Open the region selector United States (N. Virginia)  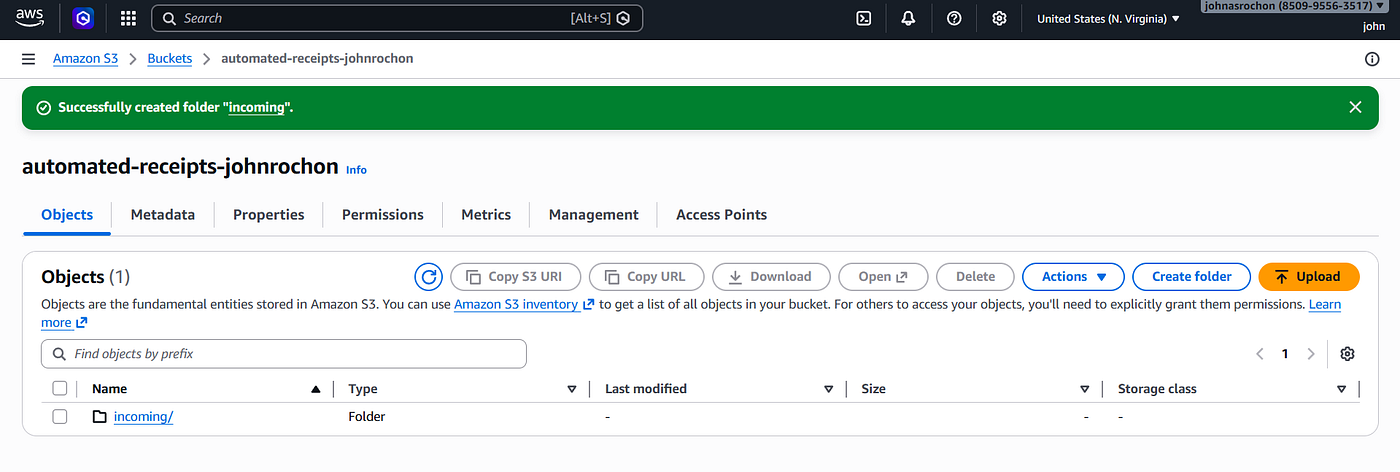[x=1108, y=18]
